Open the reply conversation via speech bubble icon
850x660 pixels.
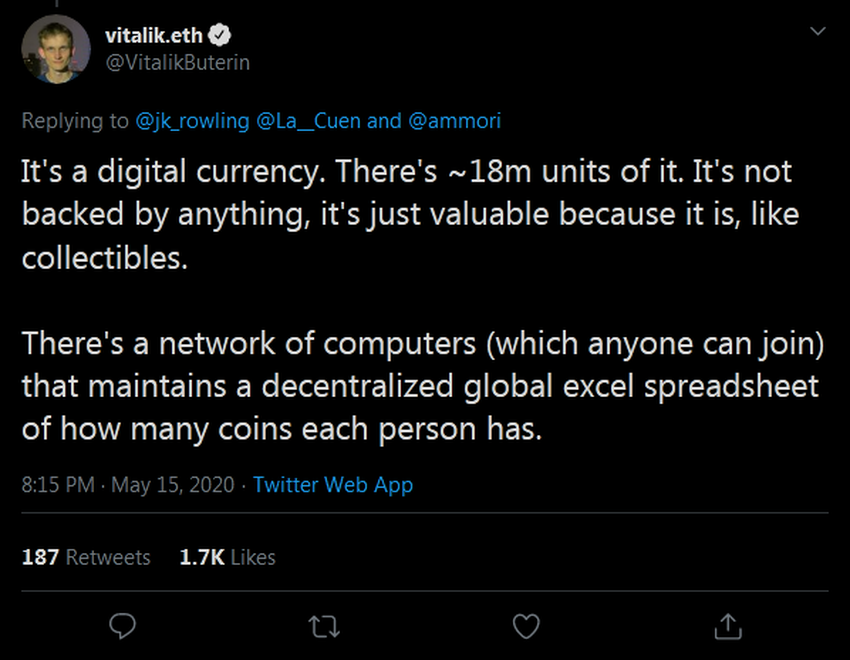click(122, 625)
